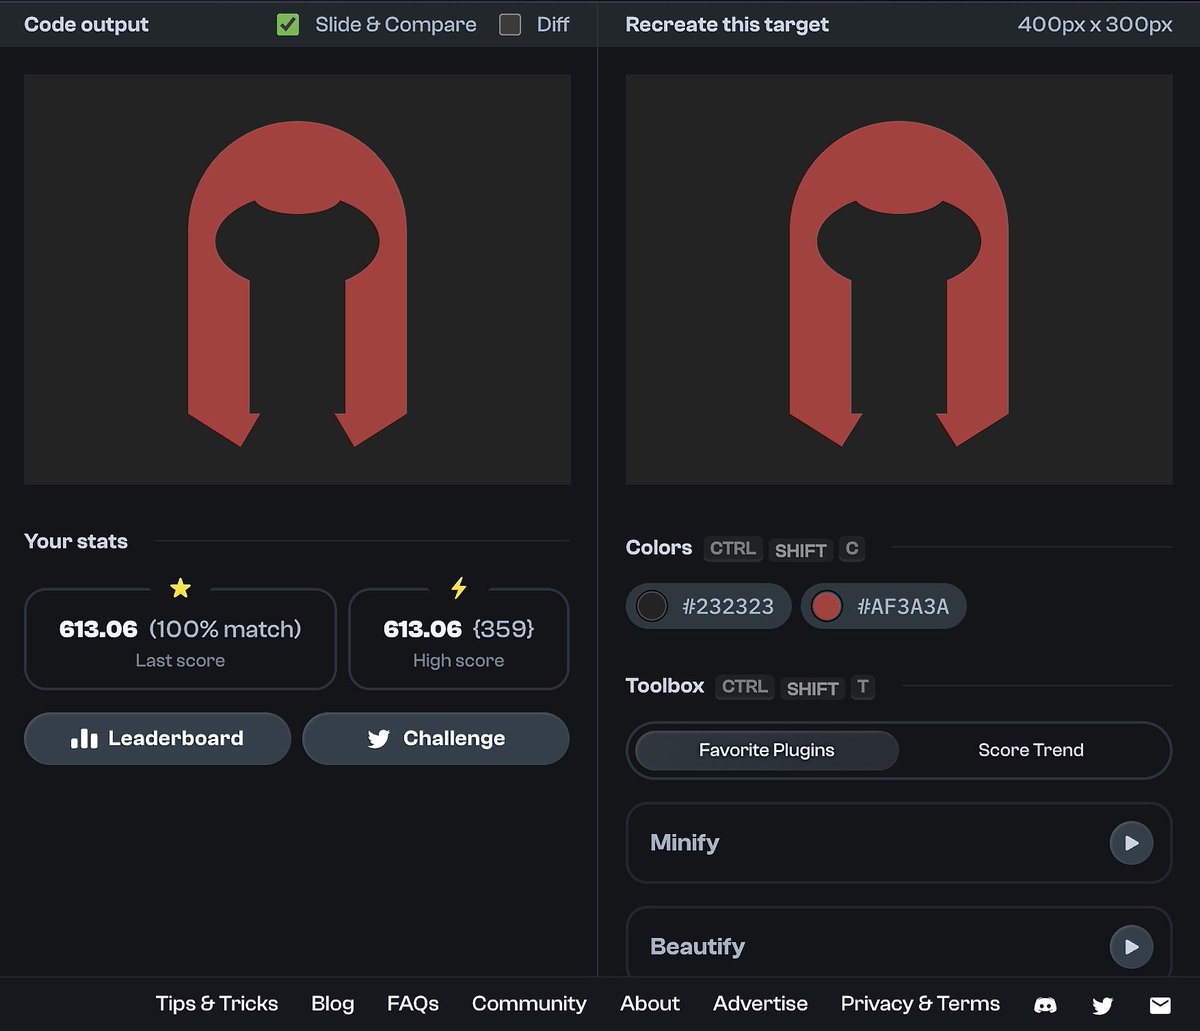
Task: Switch to the Score Trend tab
Action: click(1030, 750)
